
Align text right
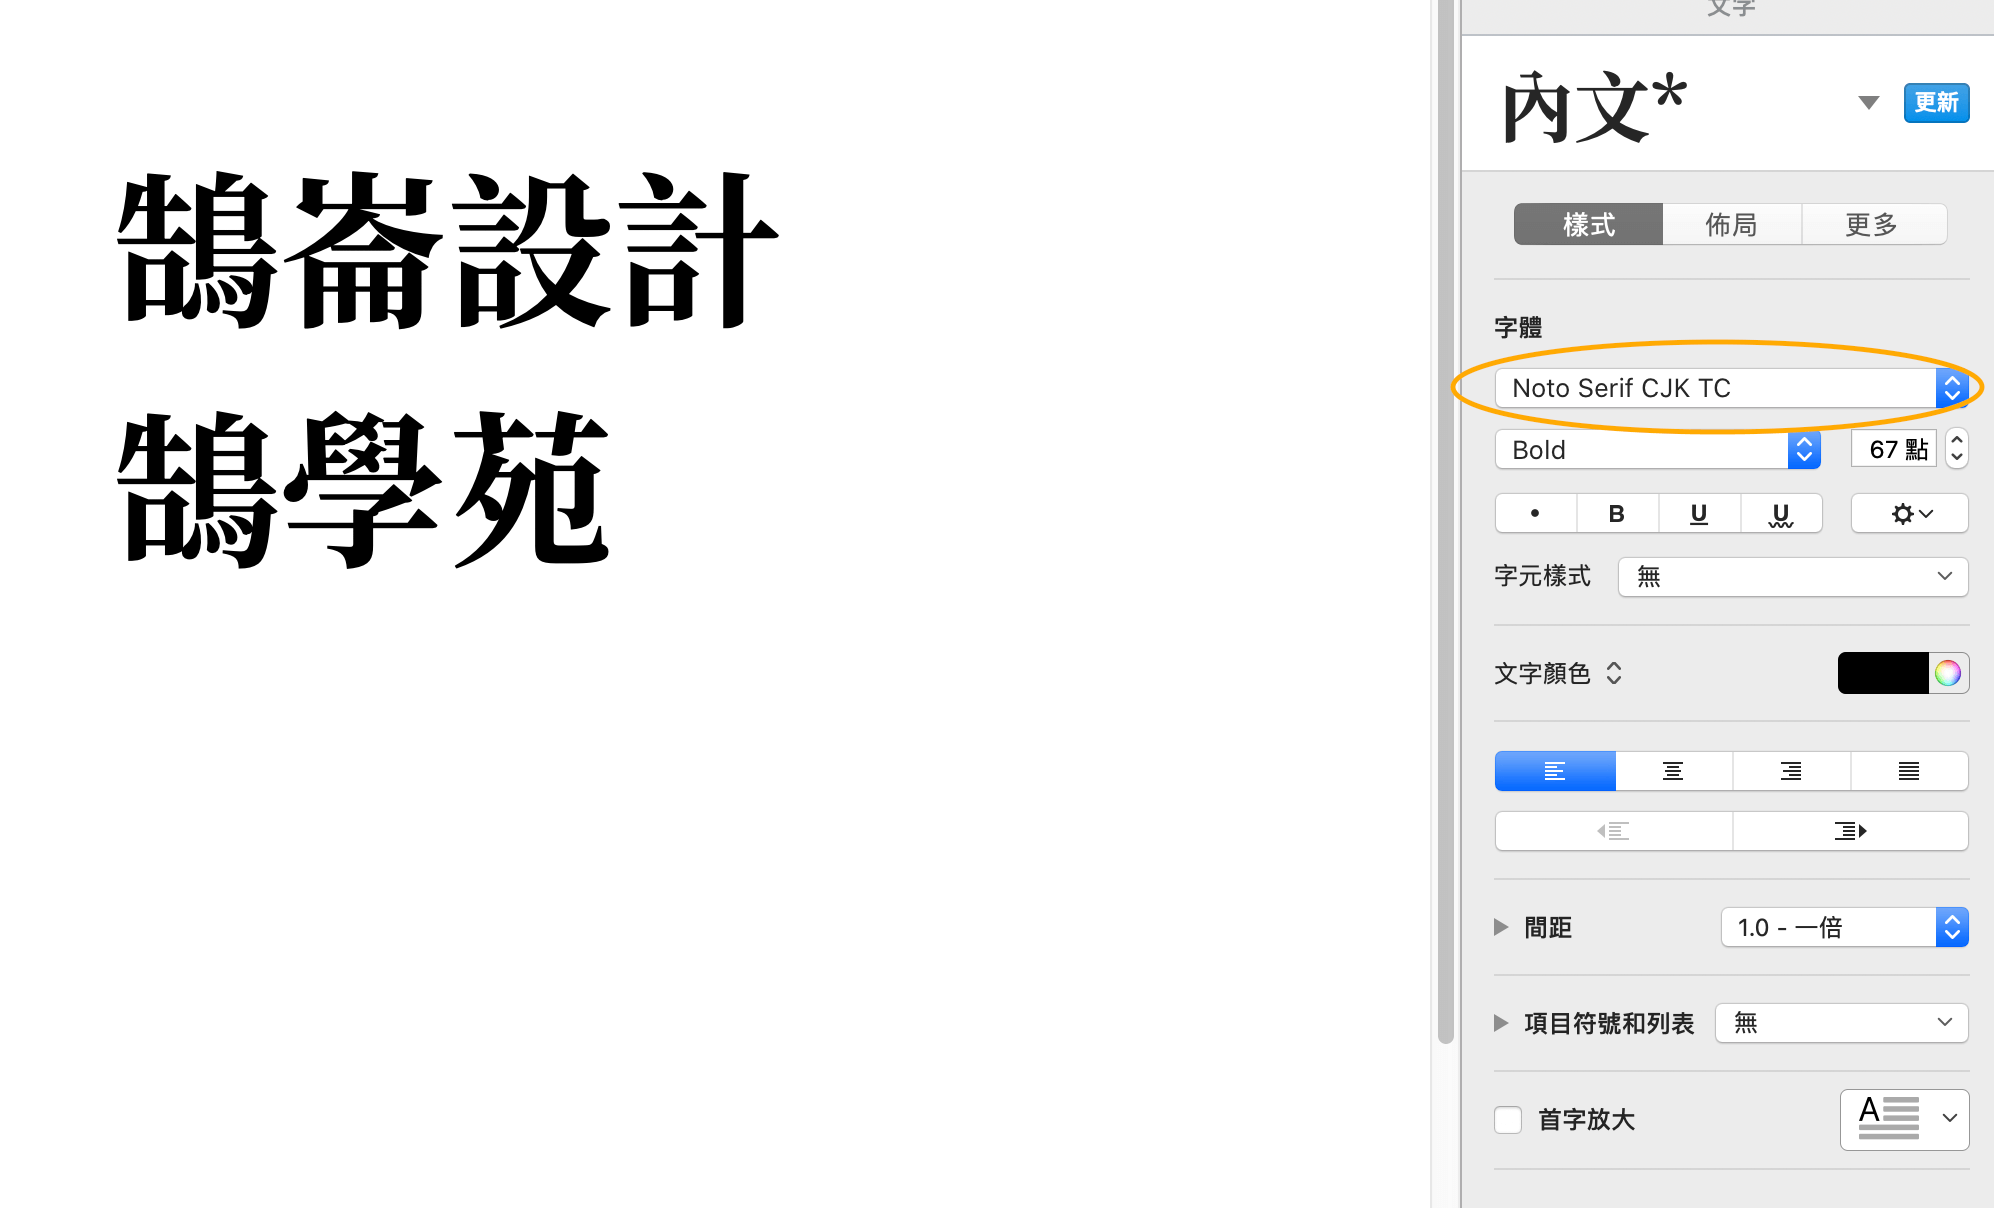[1791, 771]
